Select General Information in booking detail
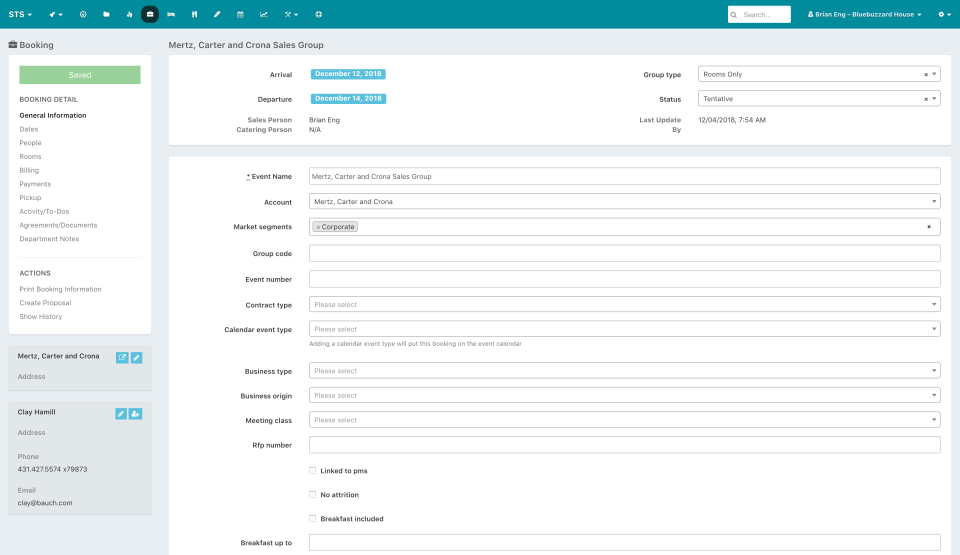The height and width of the screenshot is (555, 960). [53, 115]
